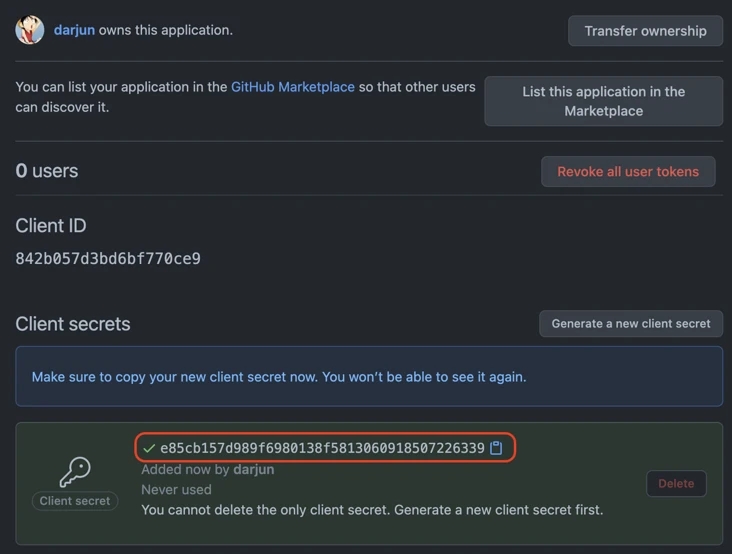
Task: Click the Client ID value 842b057d3bd6bf770ce9
Action: [108, 259]
